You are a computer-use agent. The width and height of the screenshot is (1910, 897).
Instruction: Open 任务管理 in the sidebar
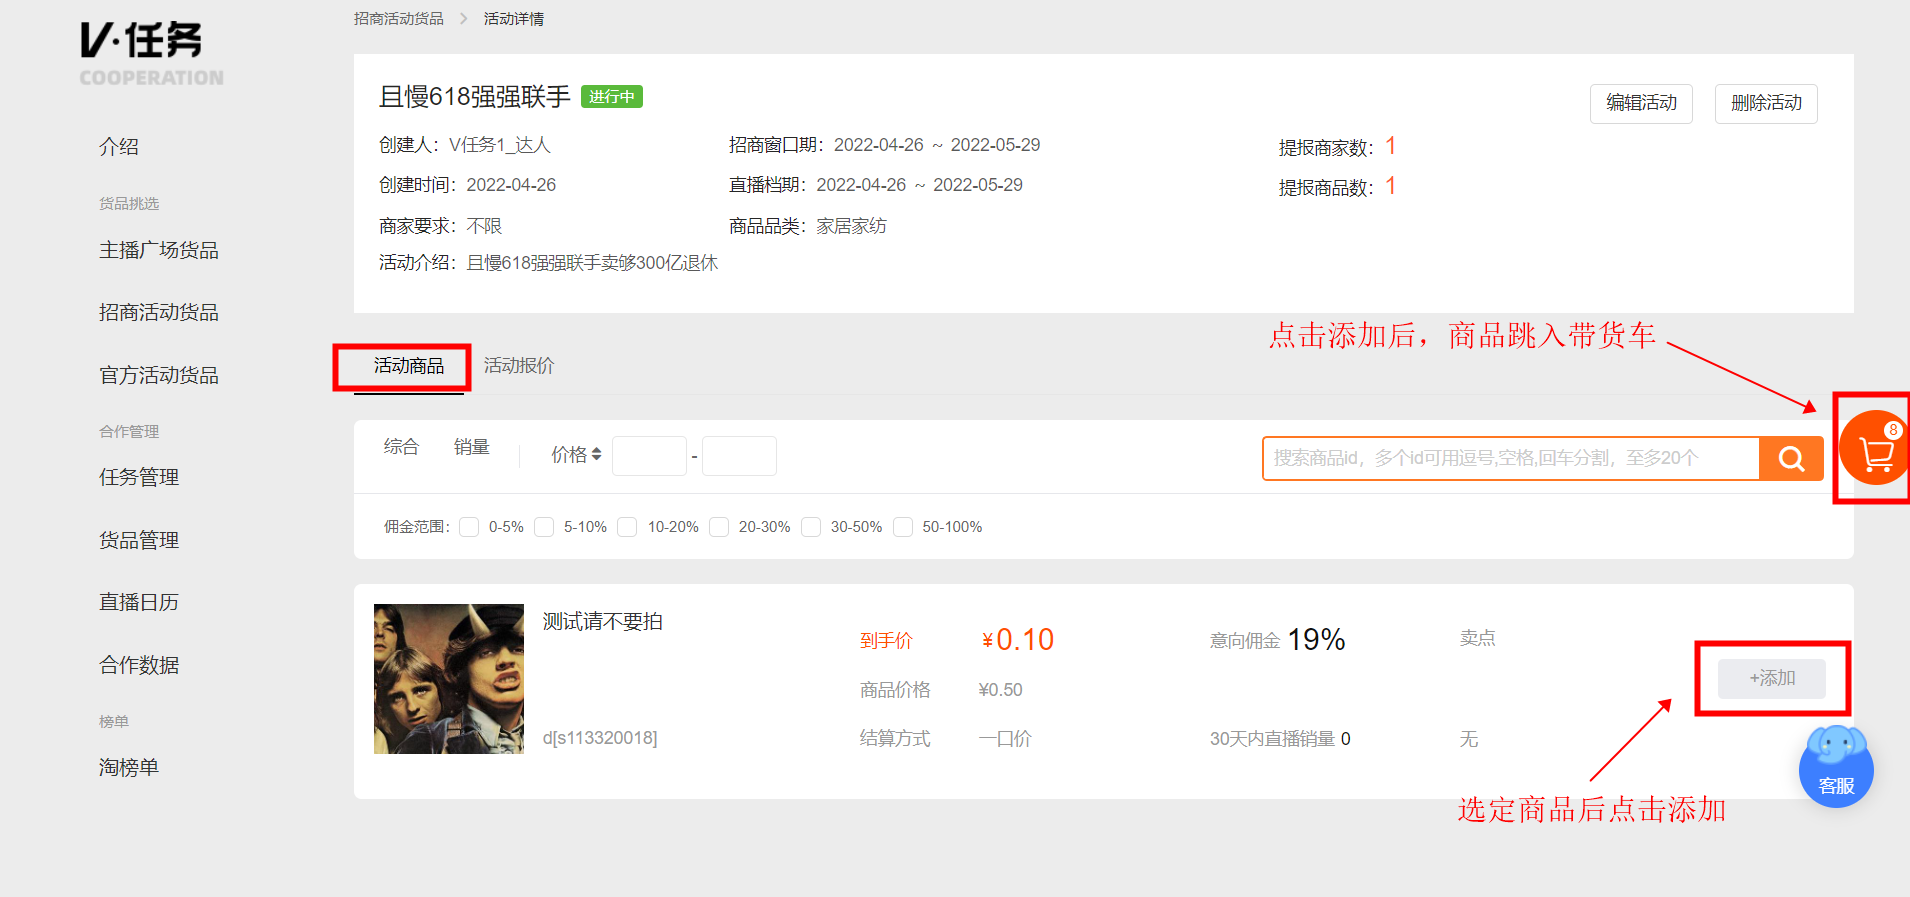coord(139,478)
